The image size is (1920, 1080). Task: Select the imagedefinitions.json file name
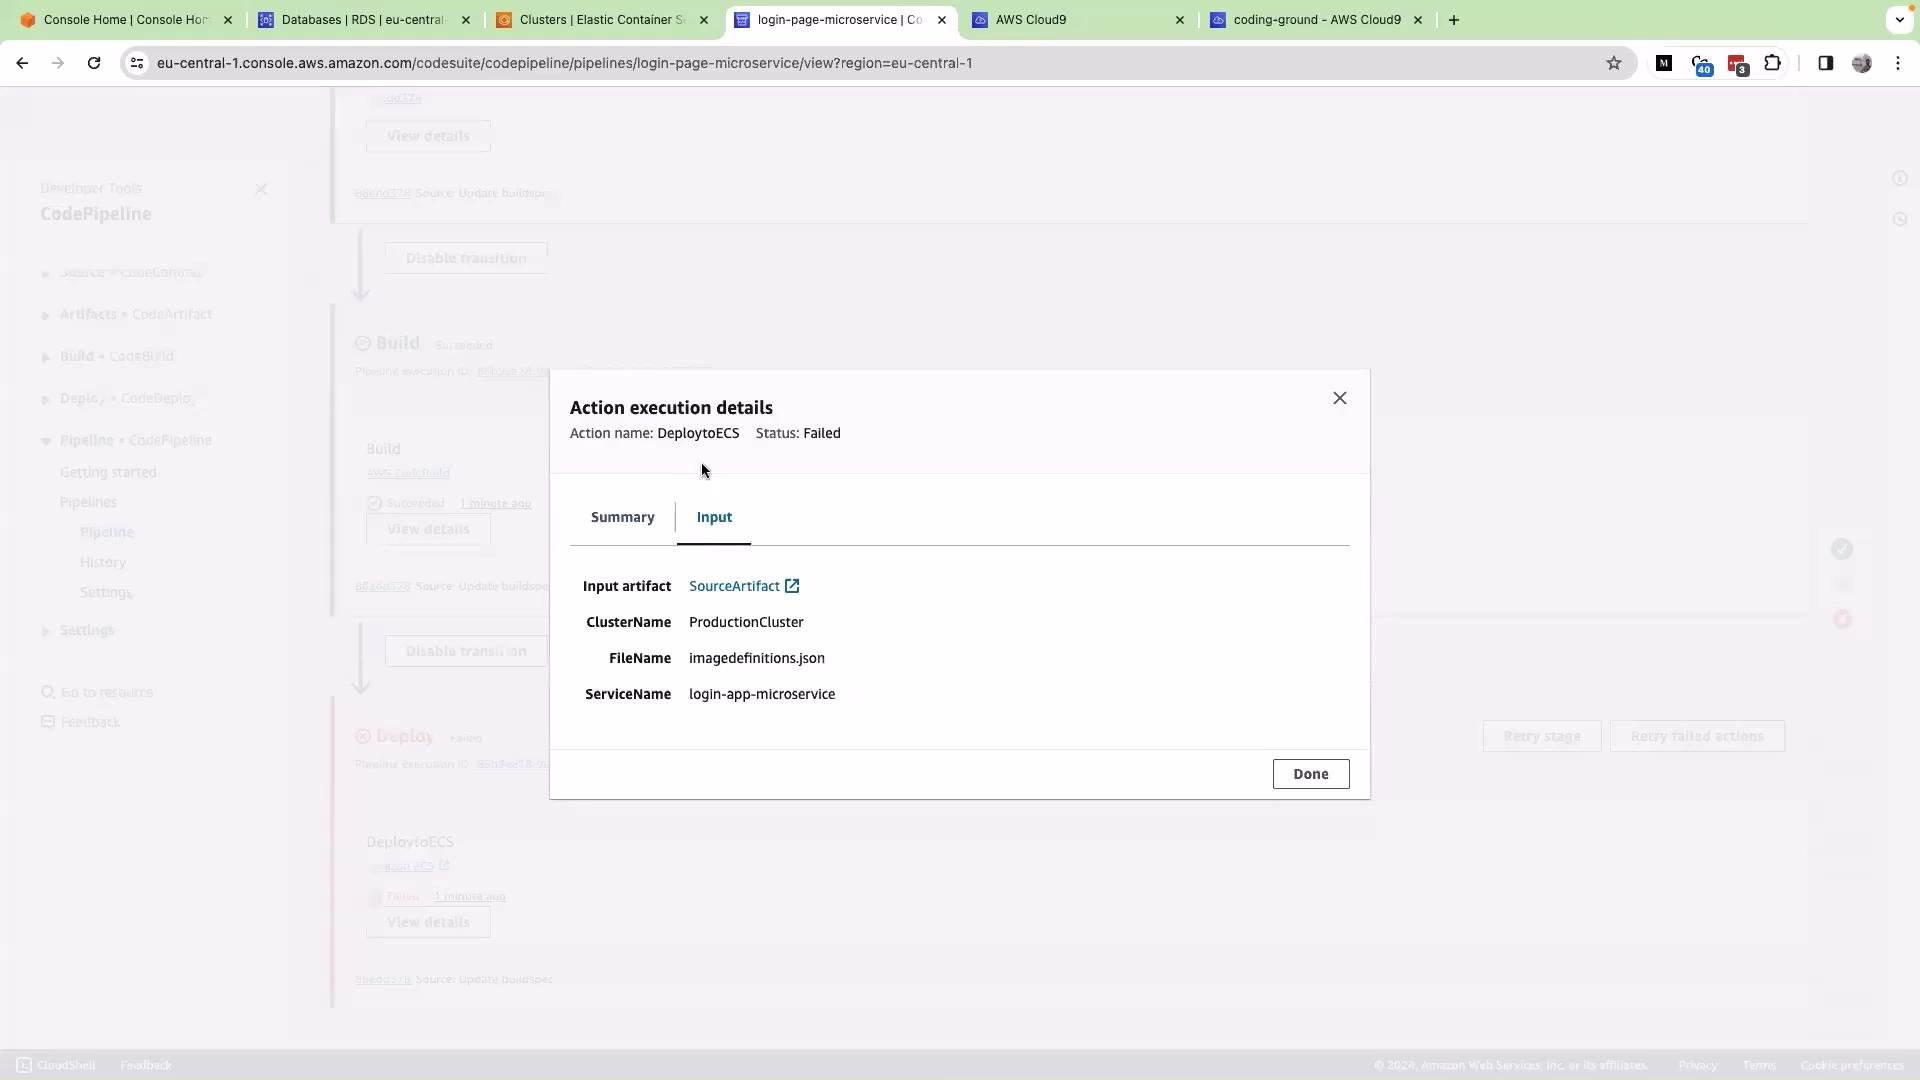[x=757, y=658]
